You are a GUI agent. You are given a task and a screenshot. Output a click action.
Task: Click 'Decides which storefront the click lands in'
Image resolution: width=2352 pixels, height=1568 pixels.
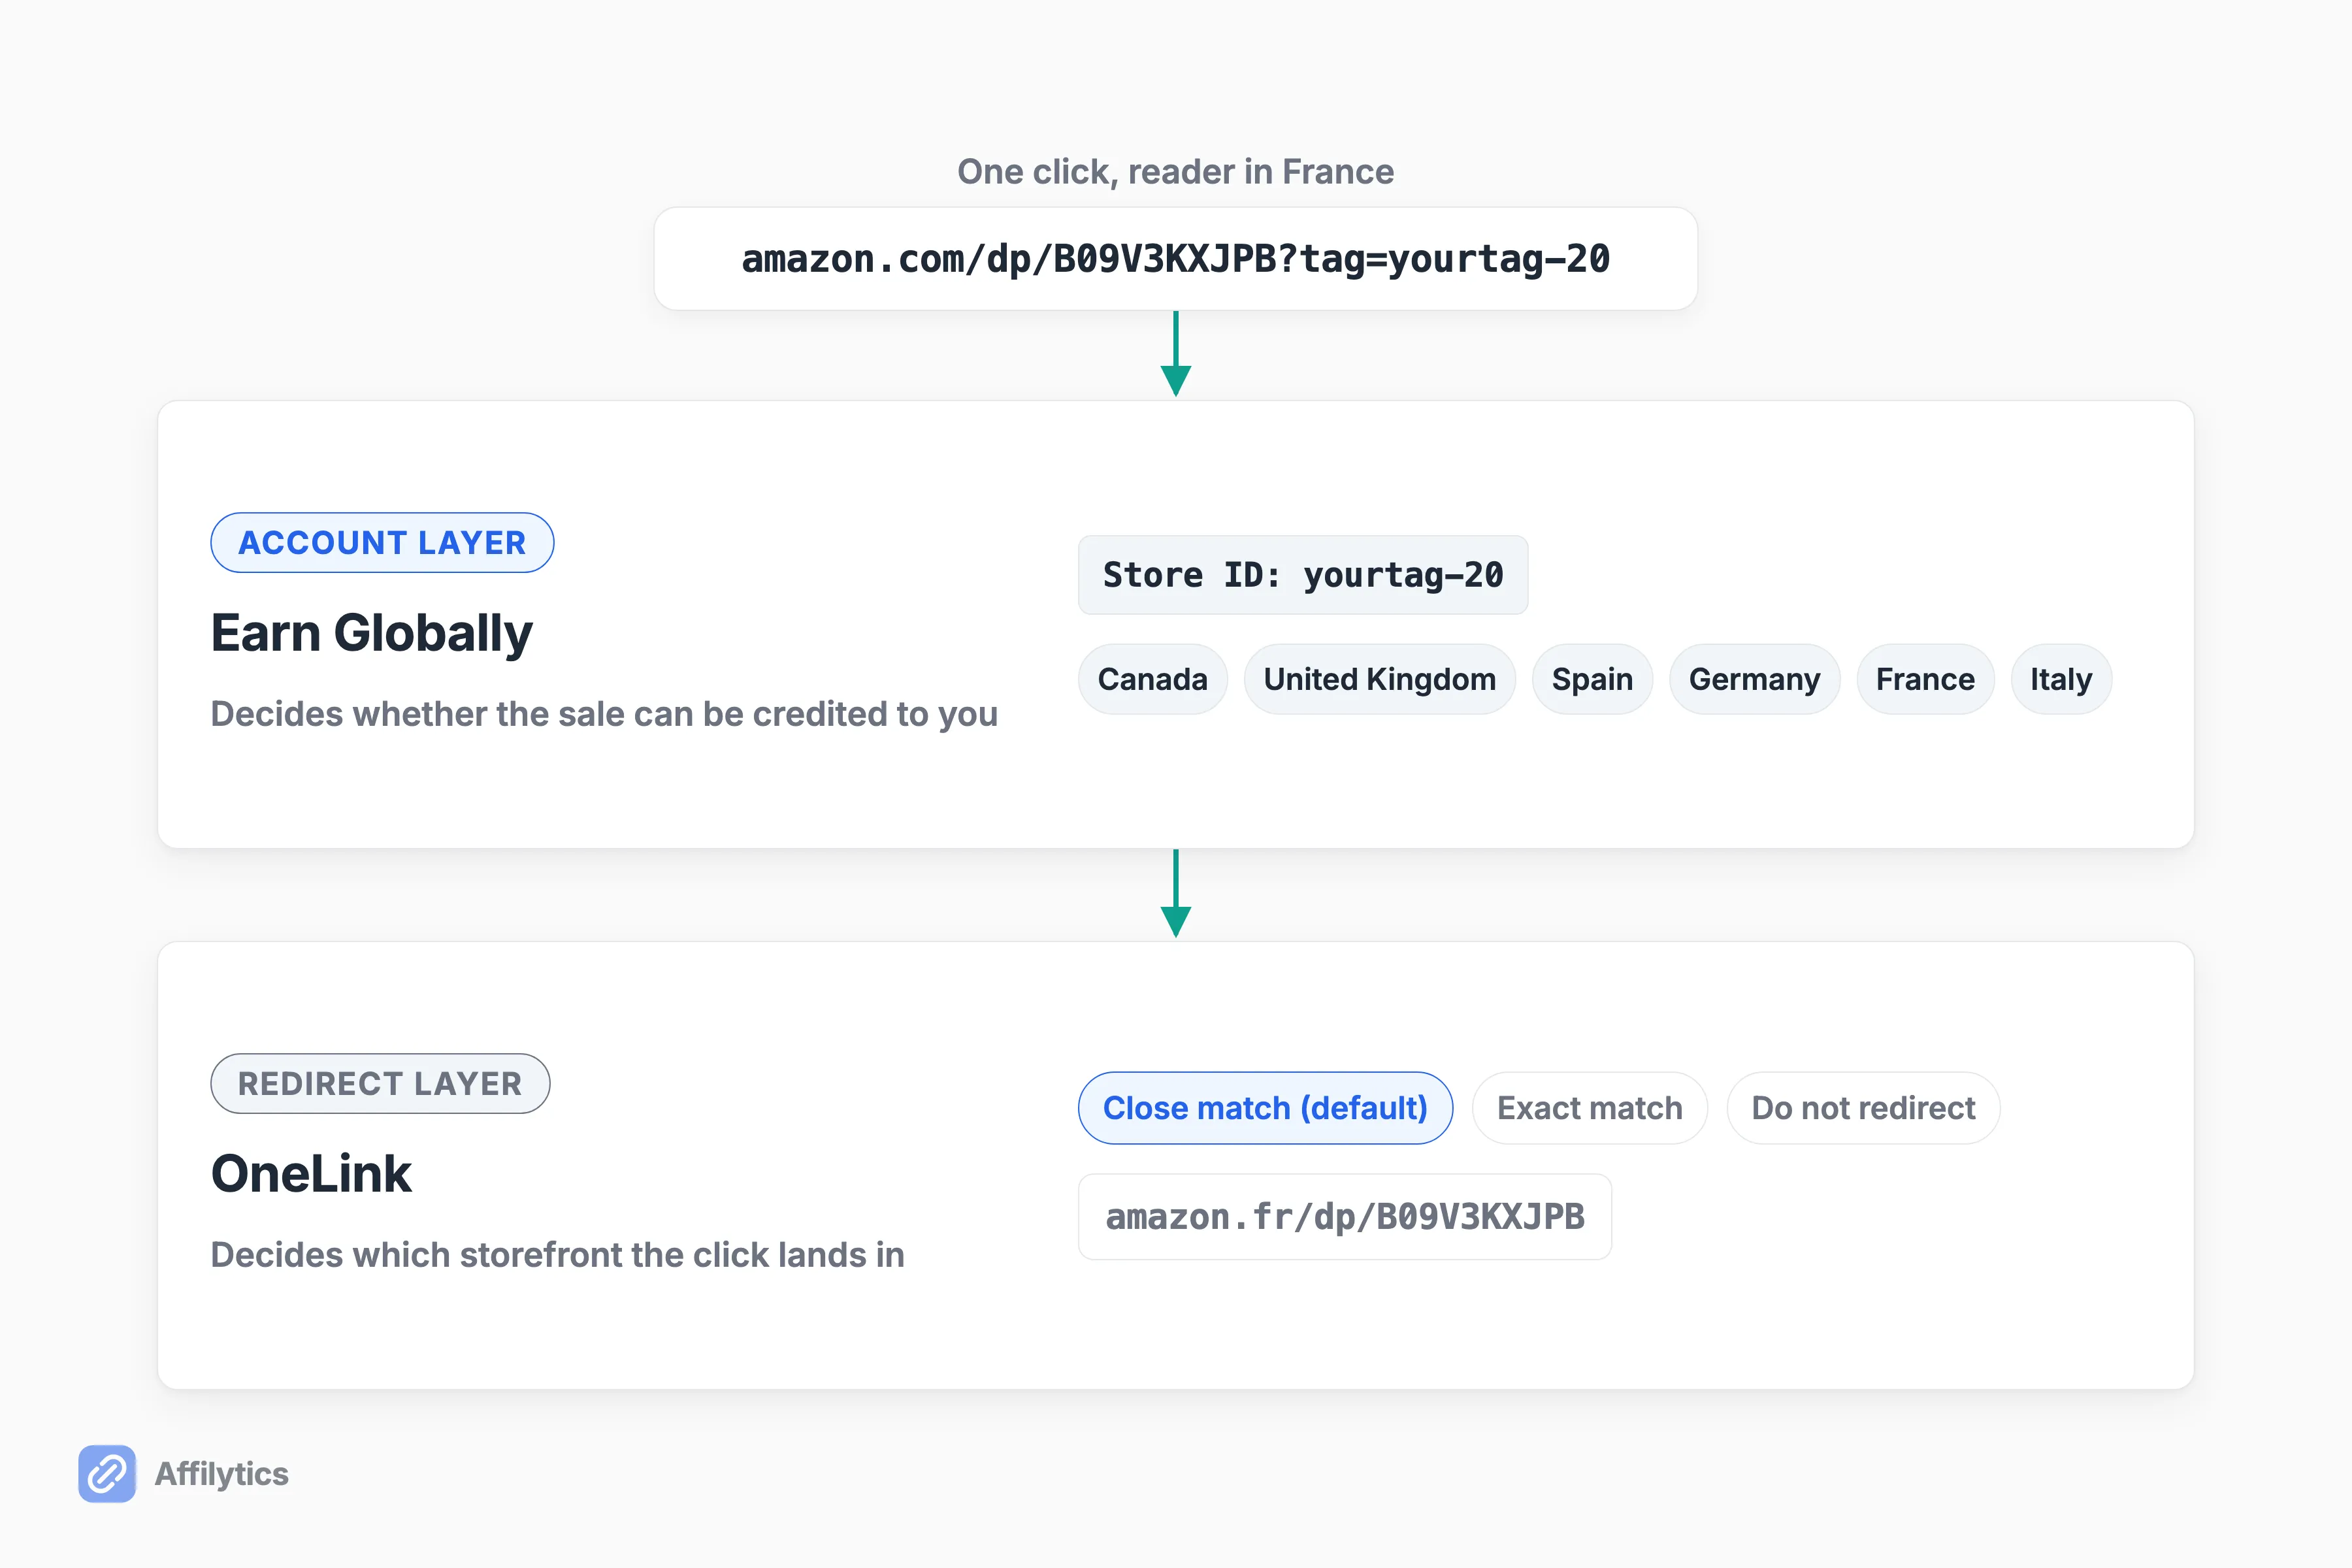557,1255
